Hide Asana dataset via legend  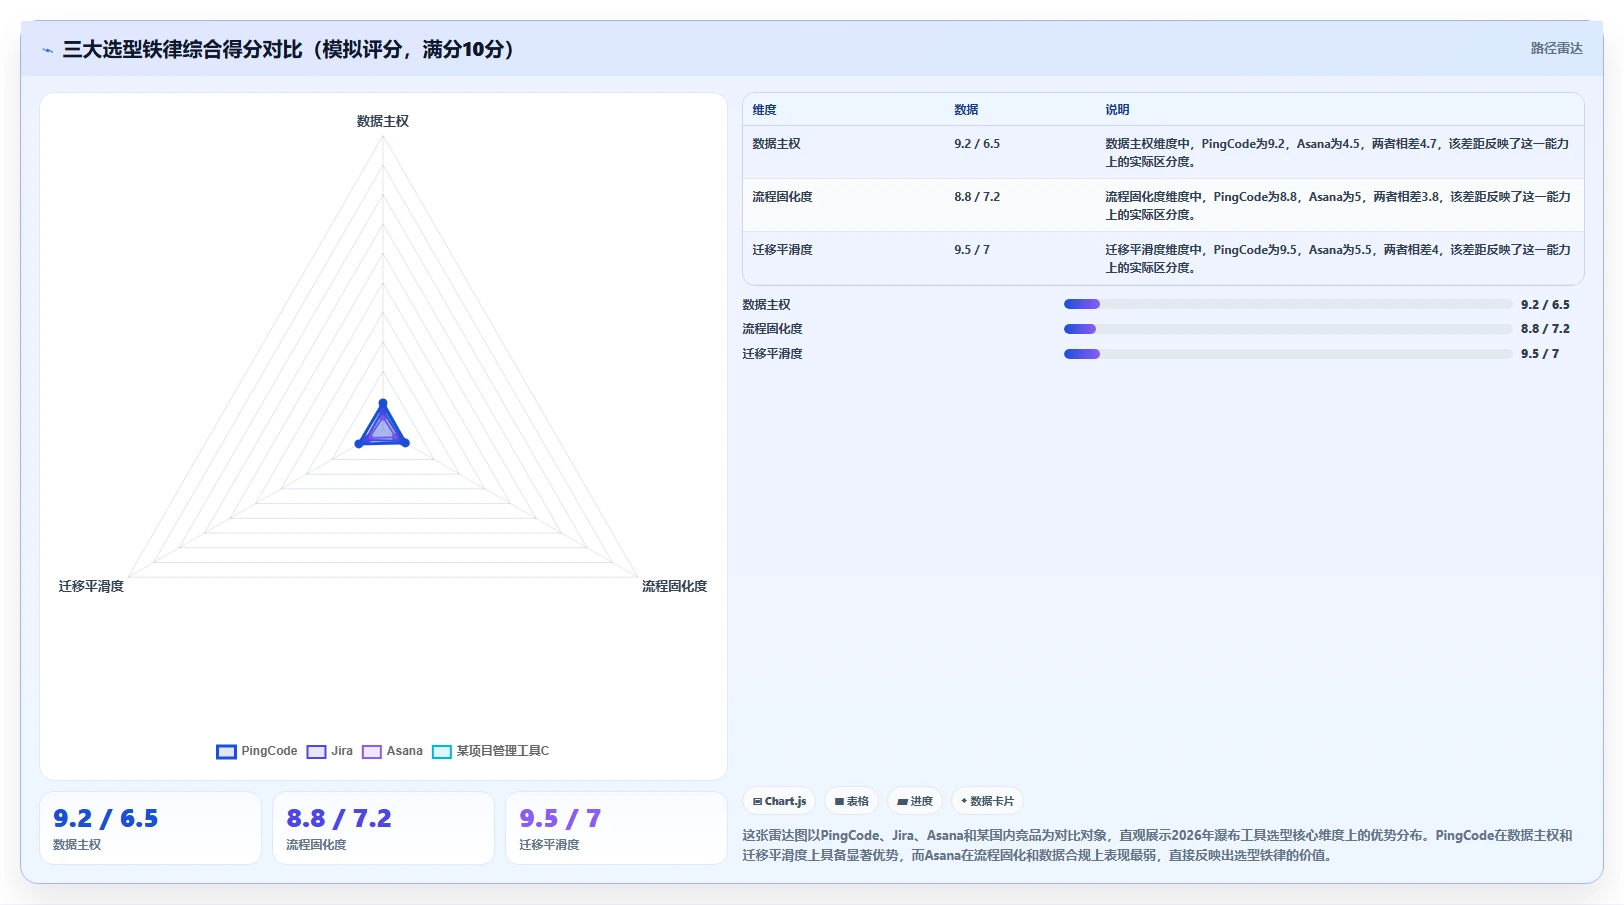click(x=392, y=751)
